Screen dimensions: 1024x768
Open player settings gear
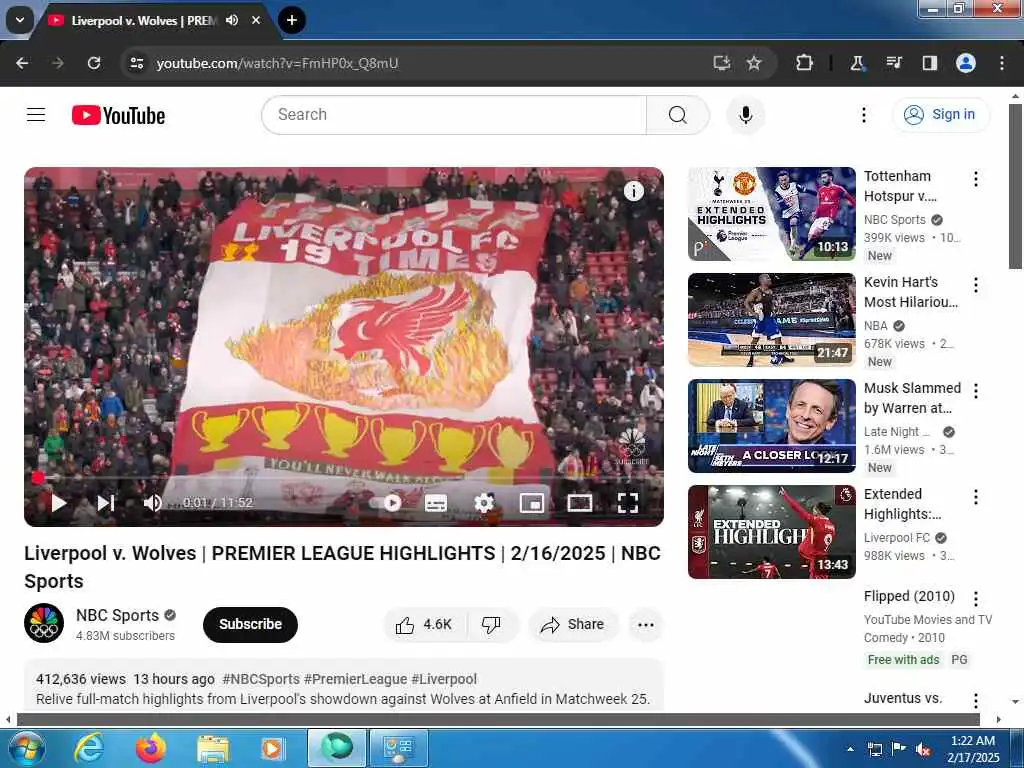point(484,503)
